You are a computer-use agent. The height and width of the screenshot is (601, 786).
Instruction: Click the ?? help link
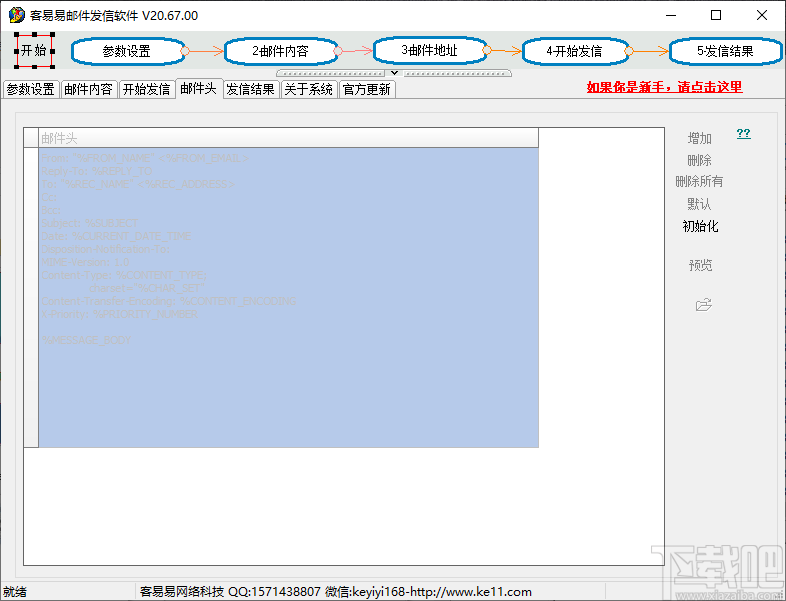743,133
